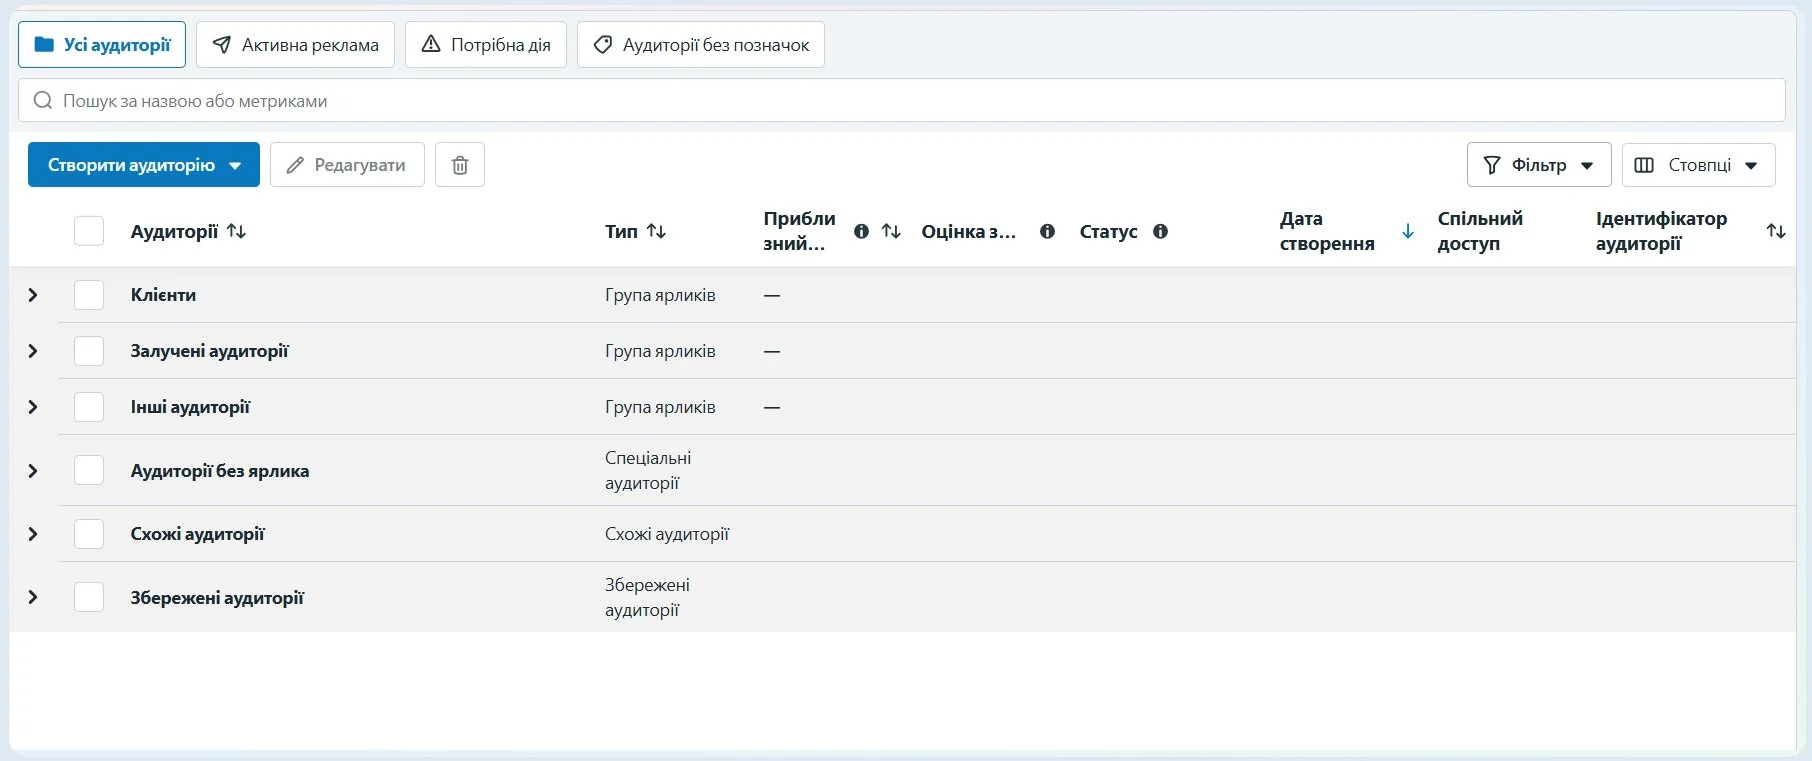Check the Аудиторії без ярлика checkbox
This screenshot has width=1812, height=761.
pyautogui.click(x=89, y=470)
